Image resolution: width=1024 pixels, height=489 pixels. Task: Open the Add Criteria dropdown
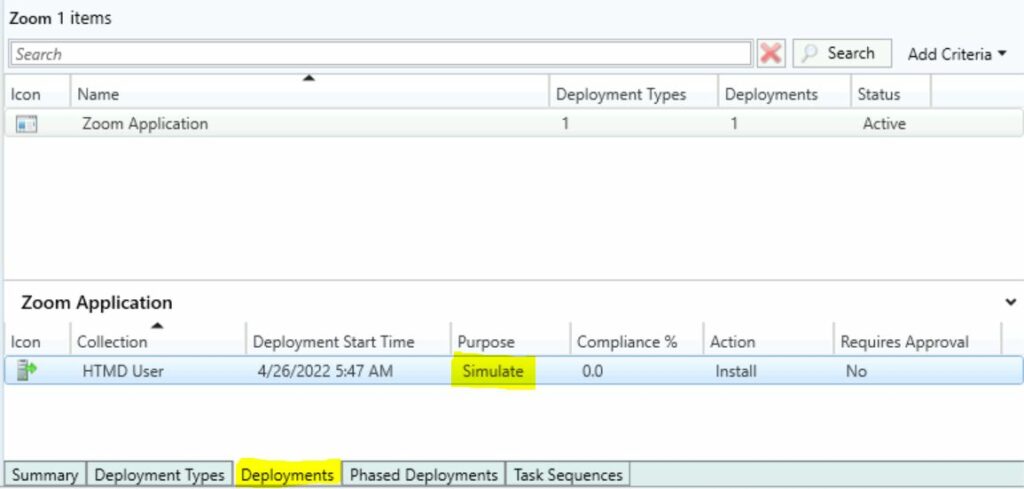tap(957, 54)
